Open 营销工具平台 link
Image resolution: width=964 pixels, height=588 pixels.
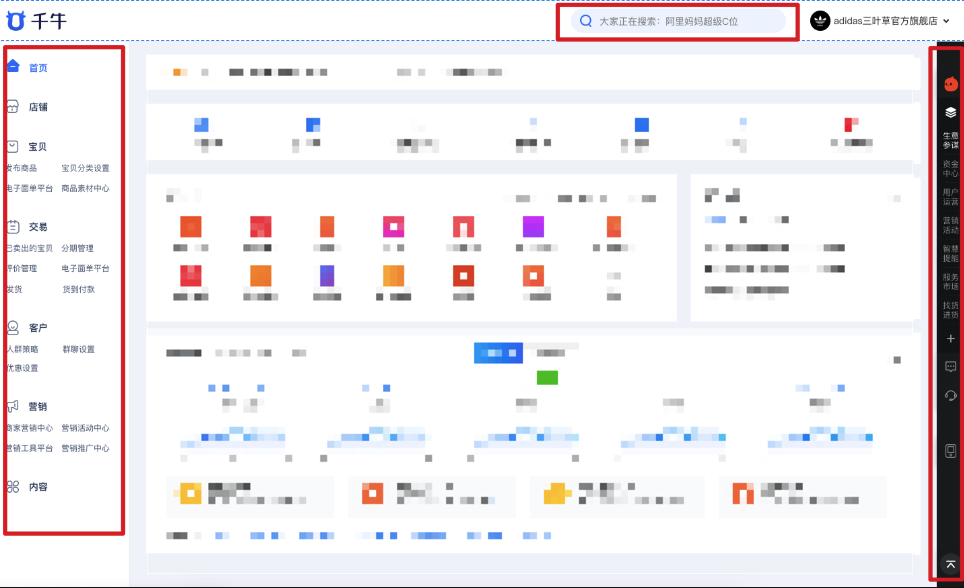(30, 448)
